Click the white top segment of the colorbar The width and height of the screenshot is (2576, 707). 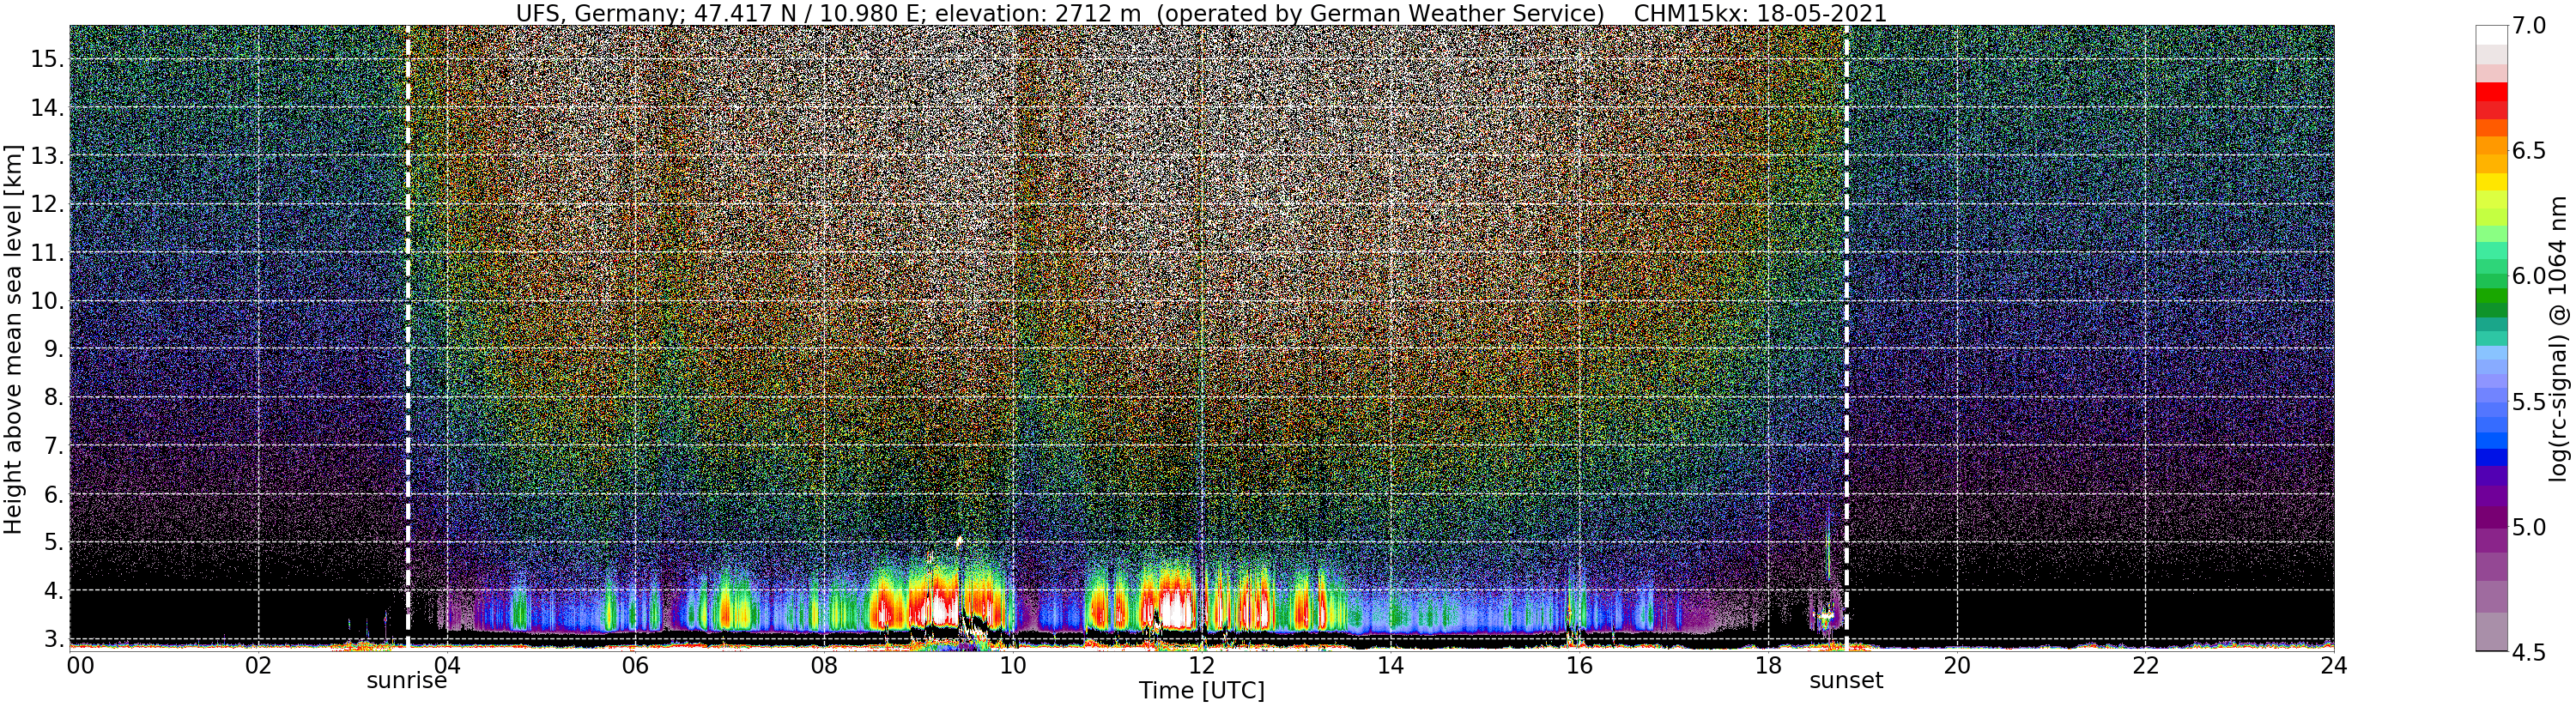click(2491, 35)
